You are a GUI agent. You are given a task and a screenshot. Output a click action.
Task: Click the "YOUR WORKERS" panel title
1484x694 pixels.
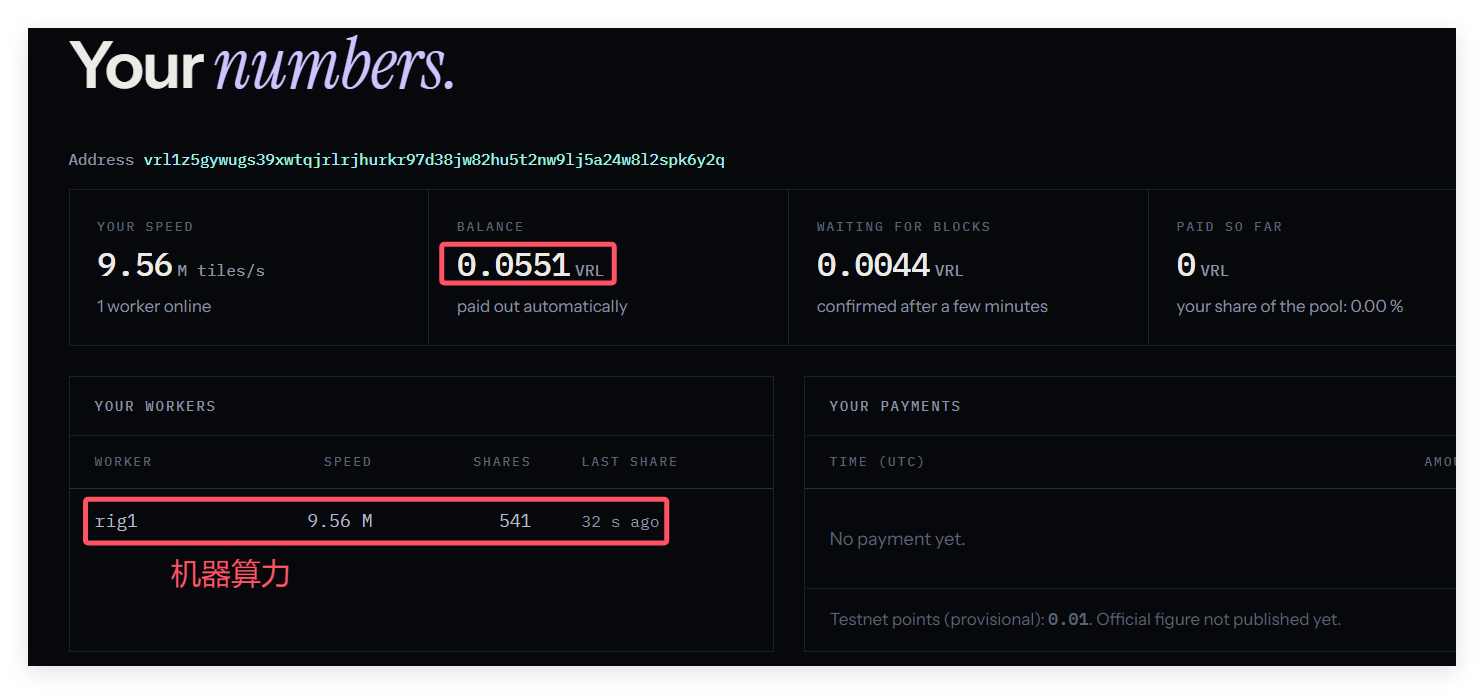(155, 406)
